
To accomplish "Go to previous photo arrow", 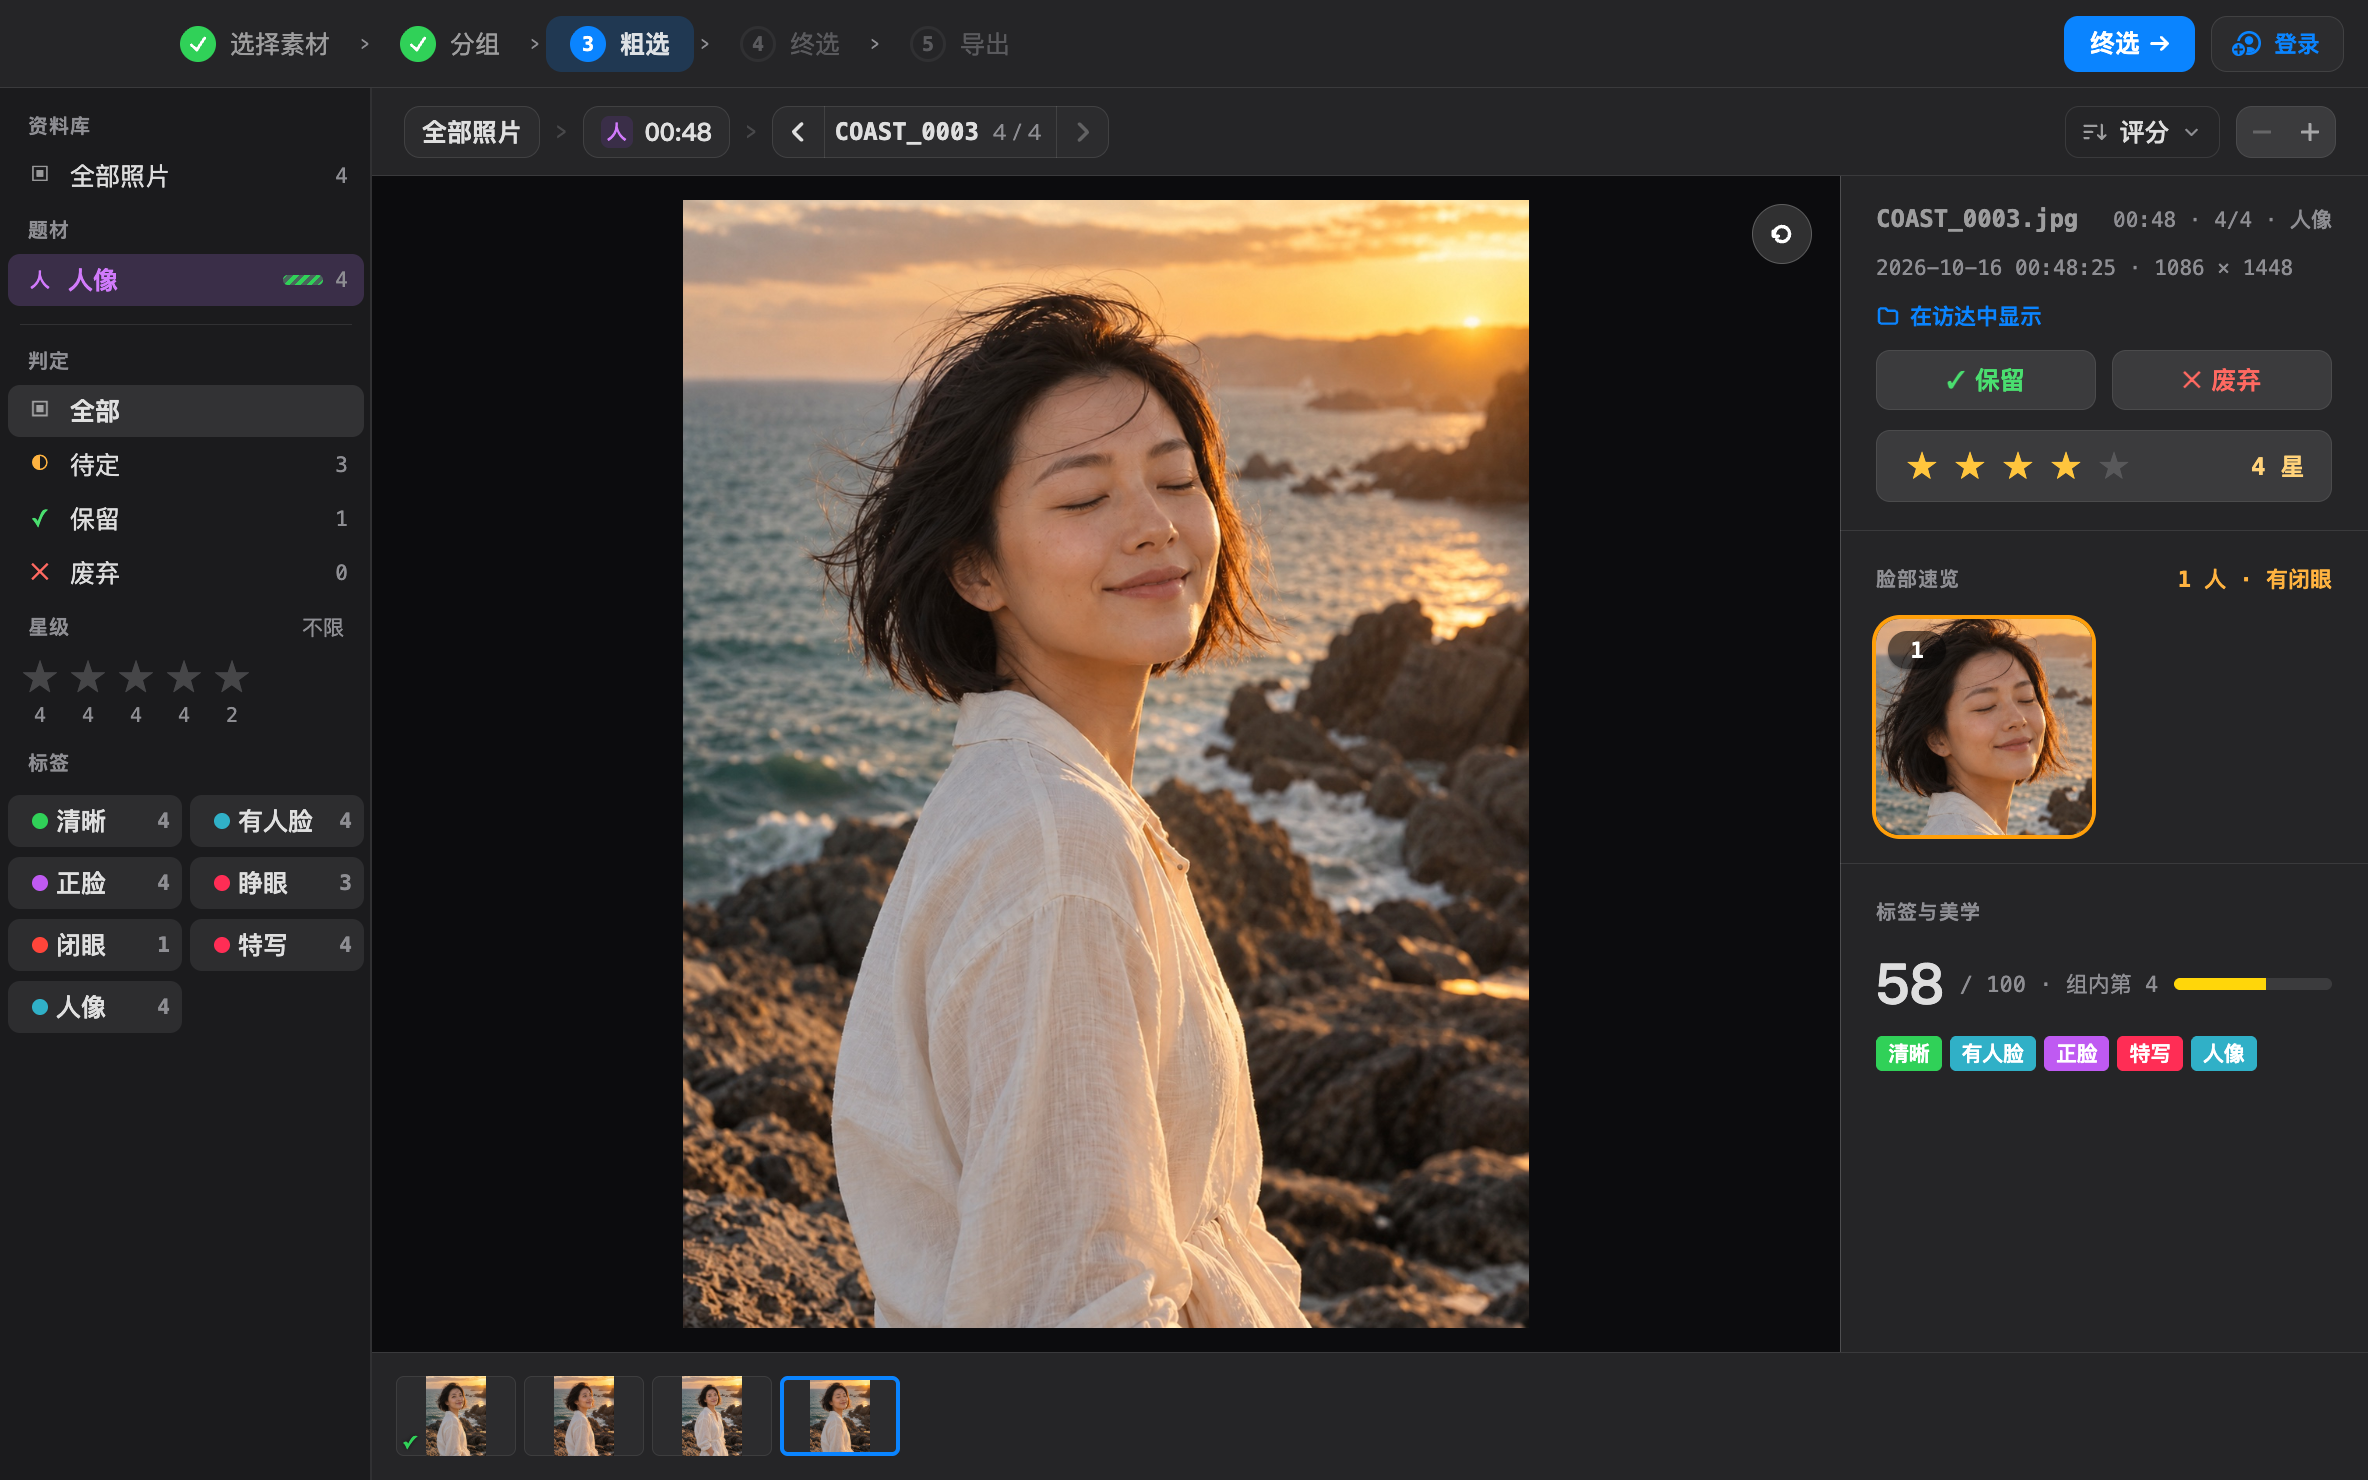I will pos(798,132).
